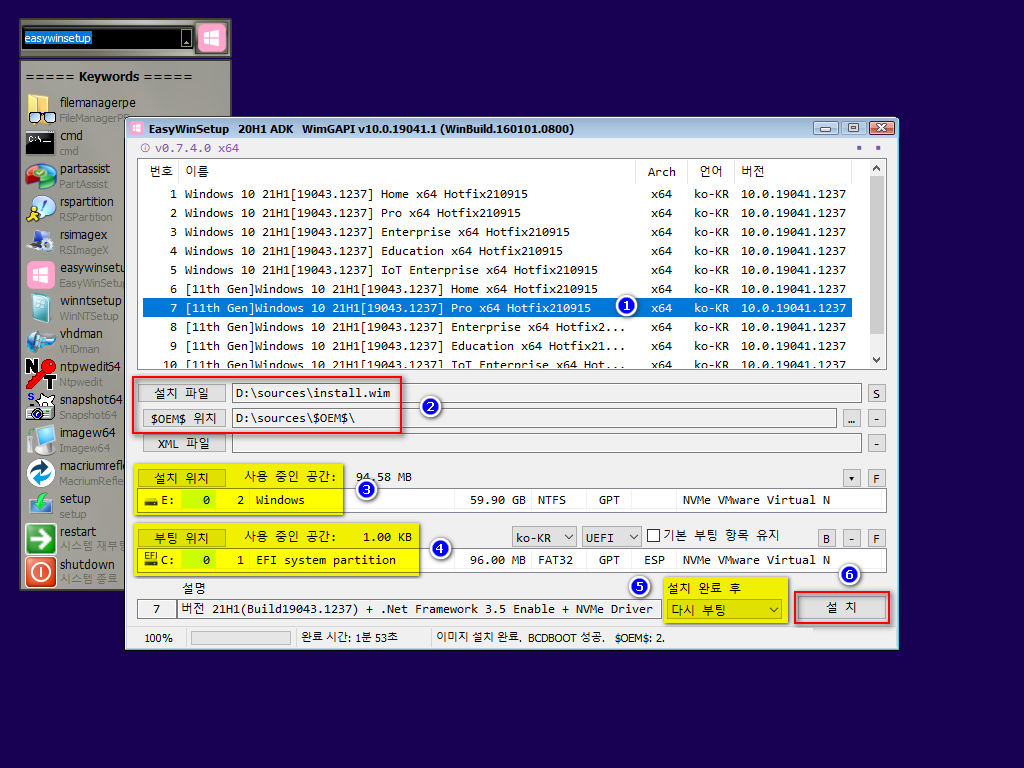The image size is (1024, 768).
Task: Click the D:\sources\$OEM$\ path field
Action: pos(534,418)
